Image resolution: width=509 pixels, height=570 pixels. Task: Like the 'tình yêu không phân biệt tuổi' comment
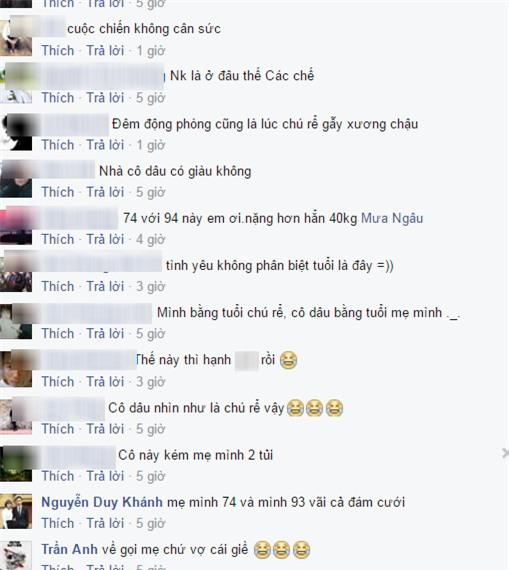[x=58, y=286]
